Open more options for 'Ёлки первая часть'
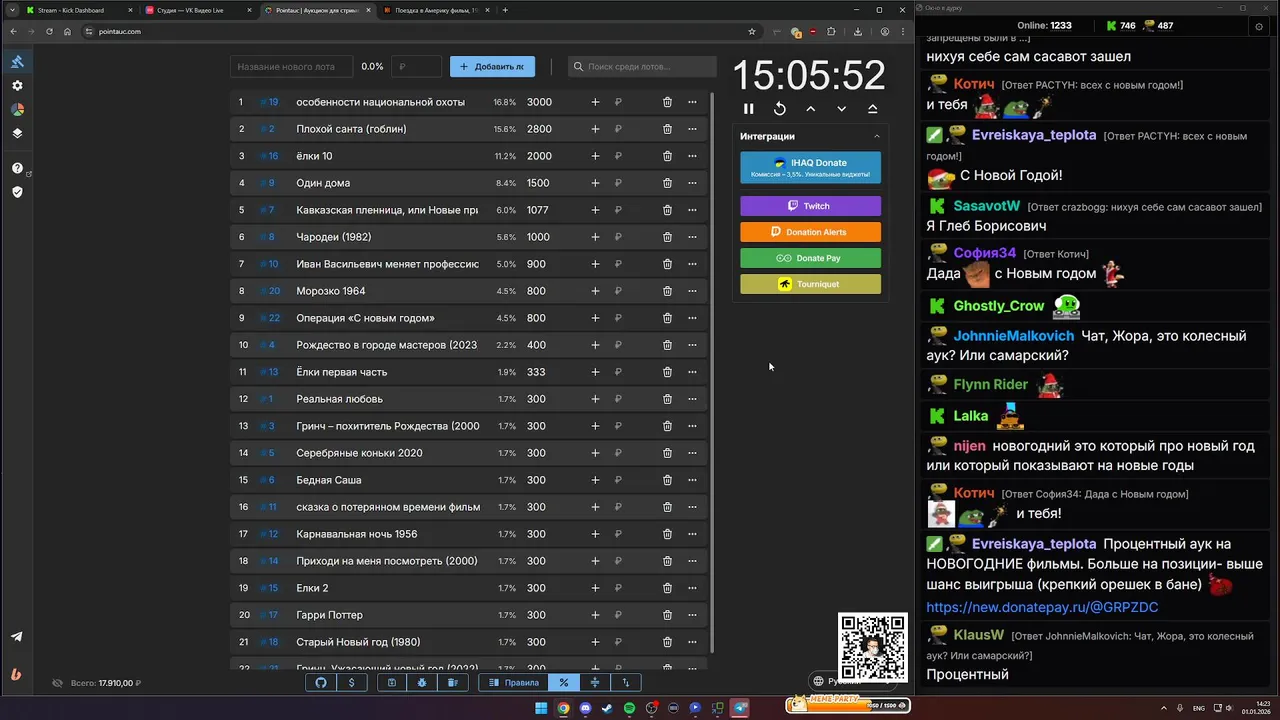 pyautogui.click(x=692, y=372)
